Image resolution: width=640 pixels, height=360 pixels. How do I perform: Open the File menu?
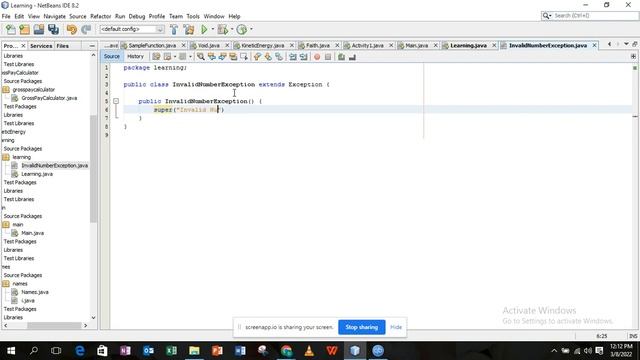click(x=6, y=16)
